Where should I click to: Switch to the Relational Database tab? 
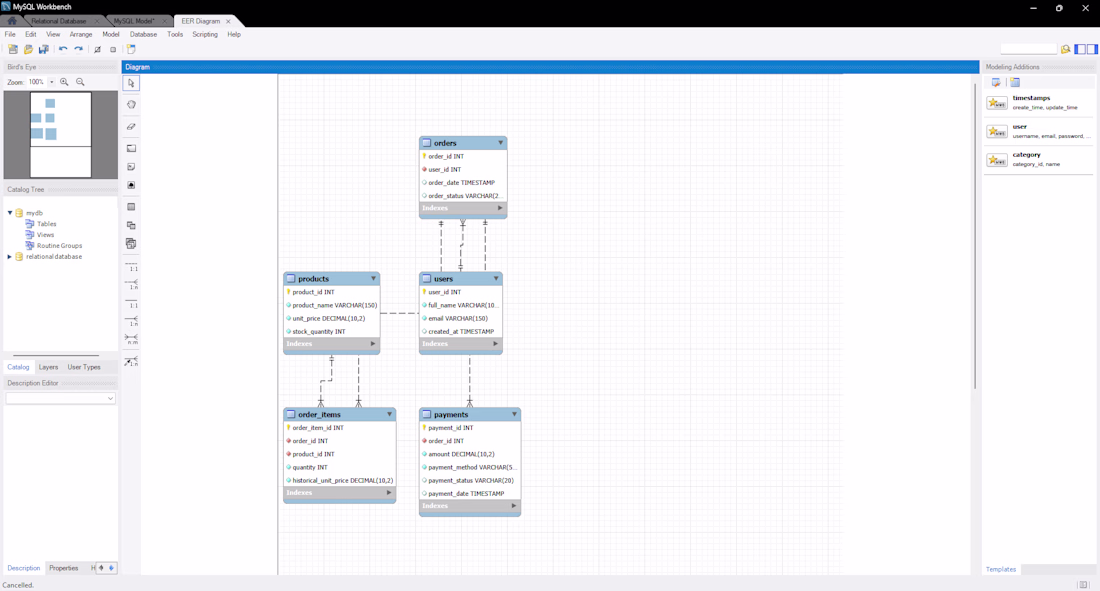pos(59,21)
